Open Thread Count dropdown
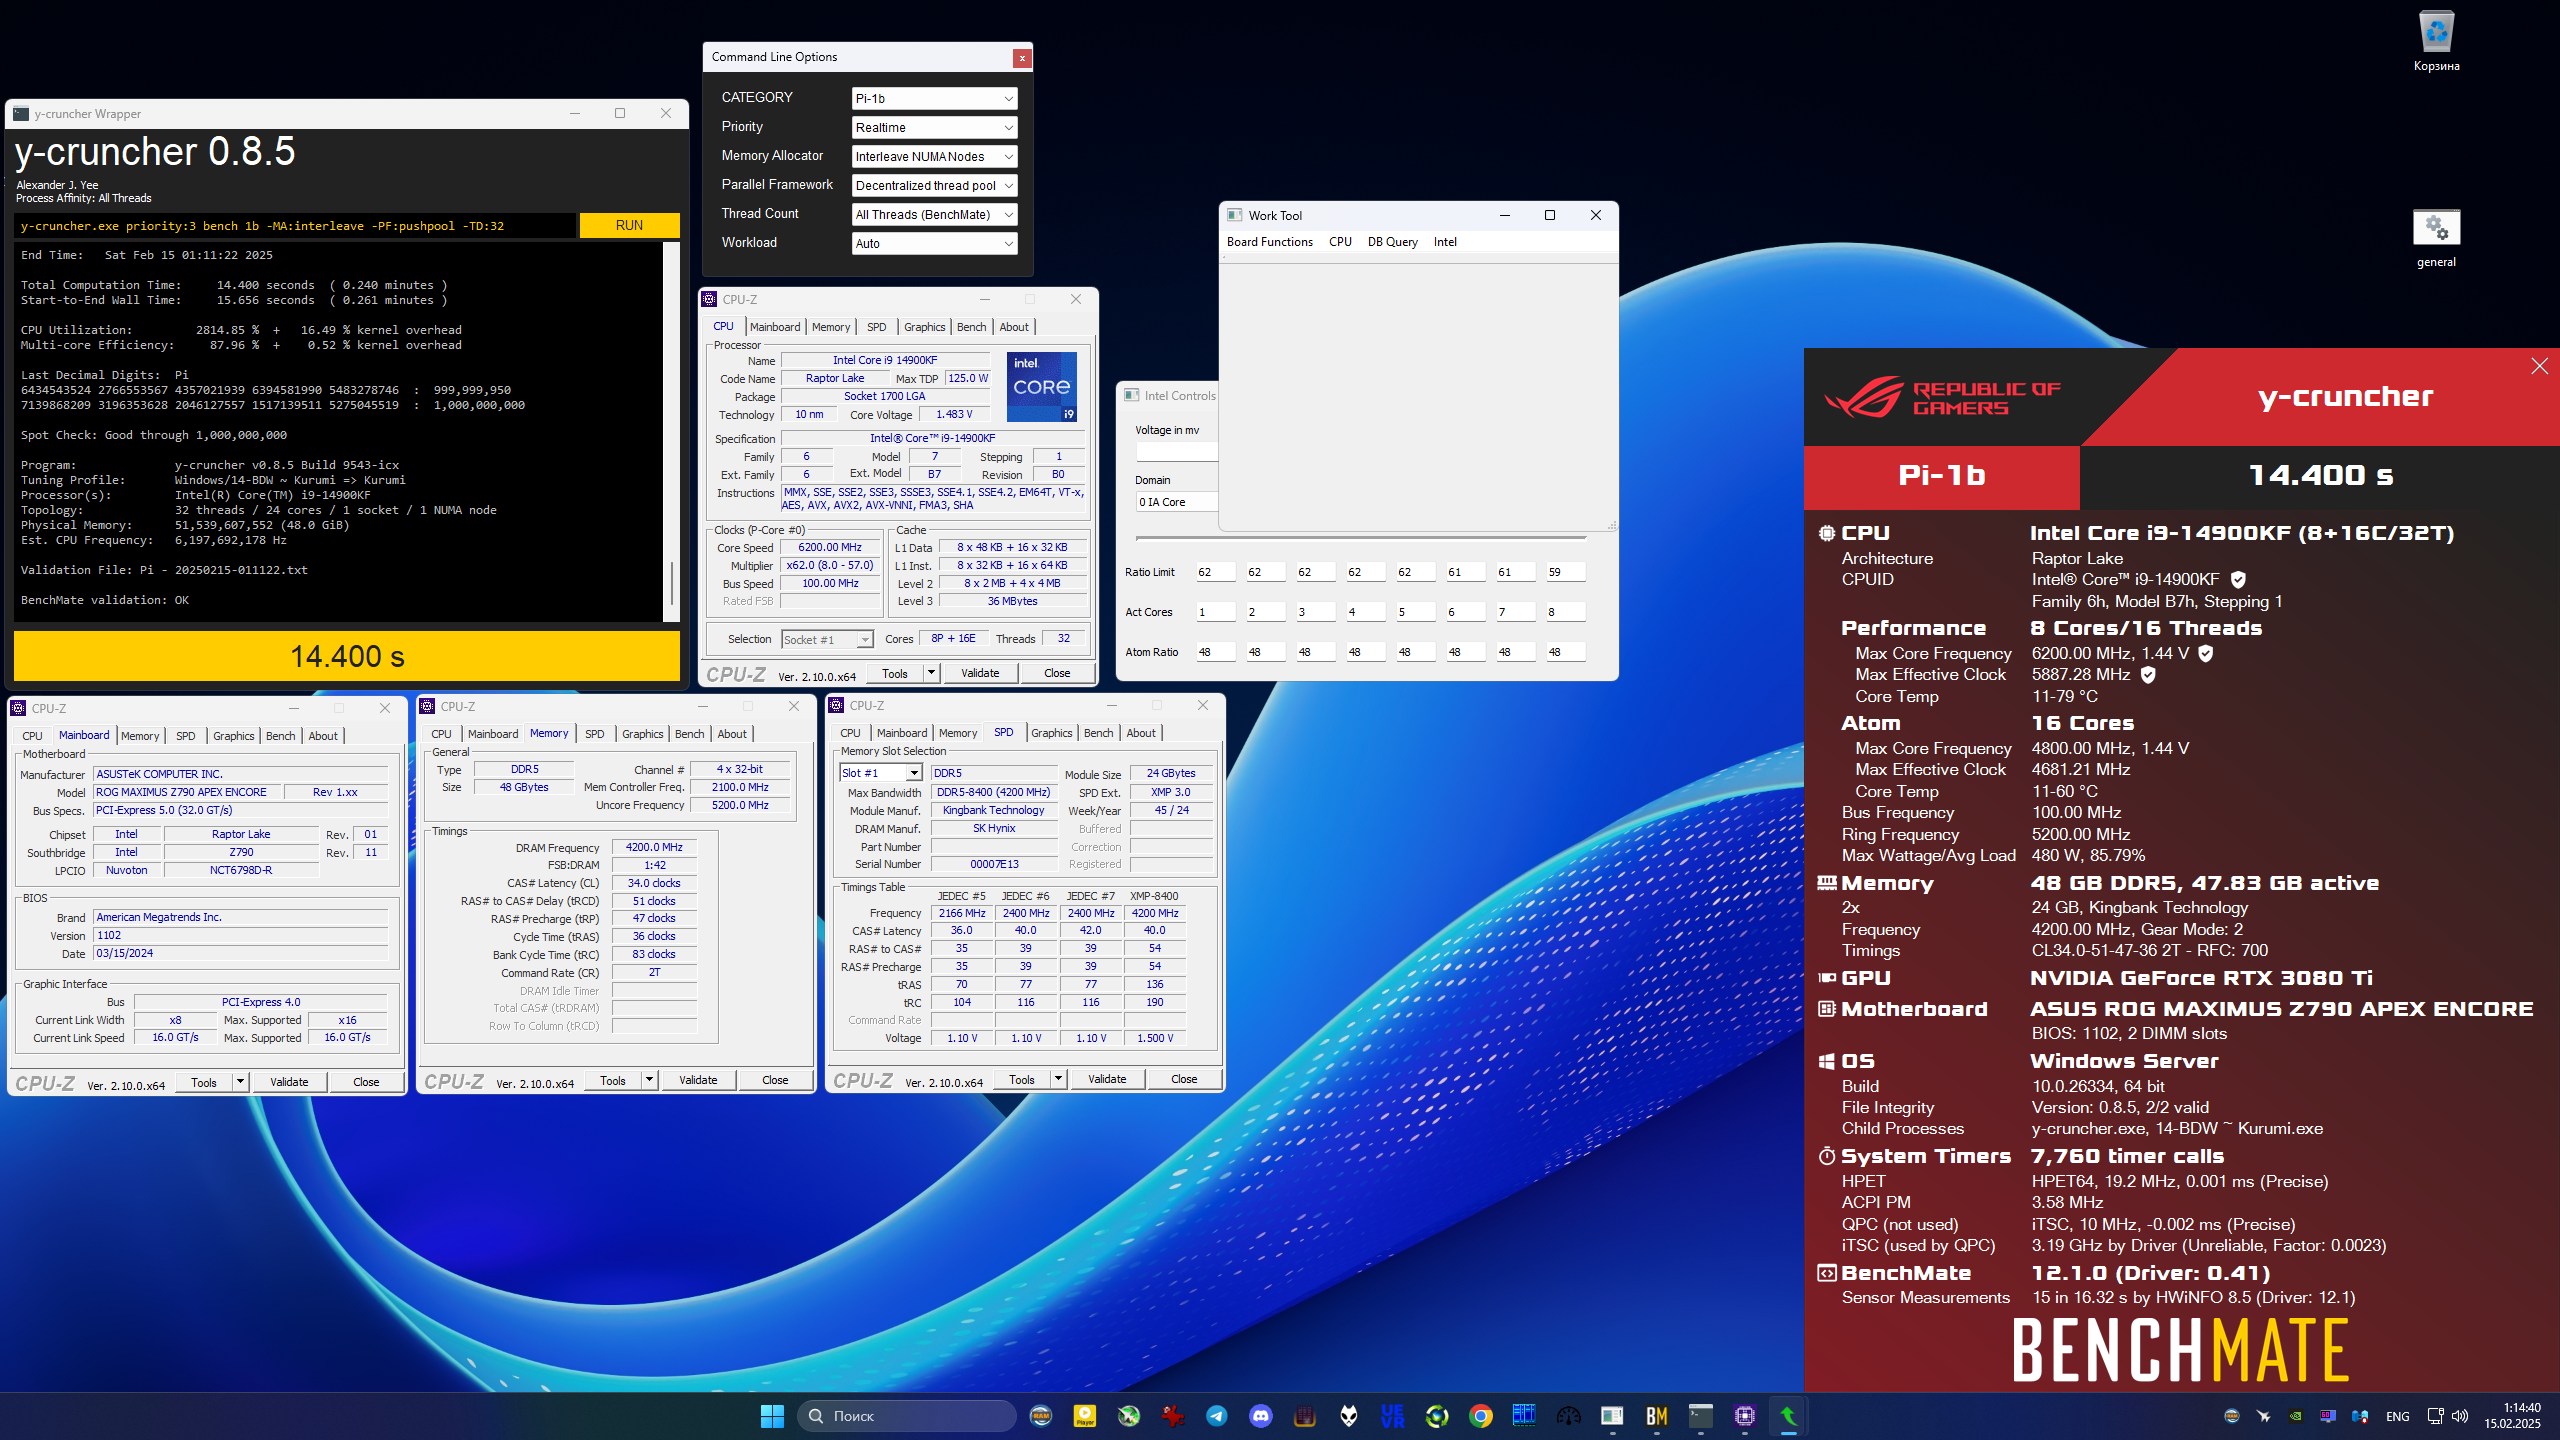Screen dimensions: 2560x1440 [x=935, y=214]
